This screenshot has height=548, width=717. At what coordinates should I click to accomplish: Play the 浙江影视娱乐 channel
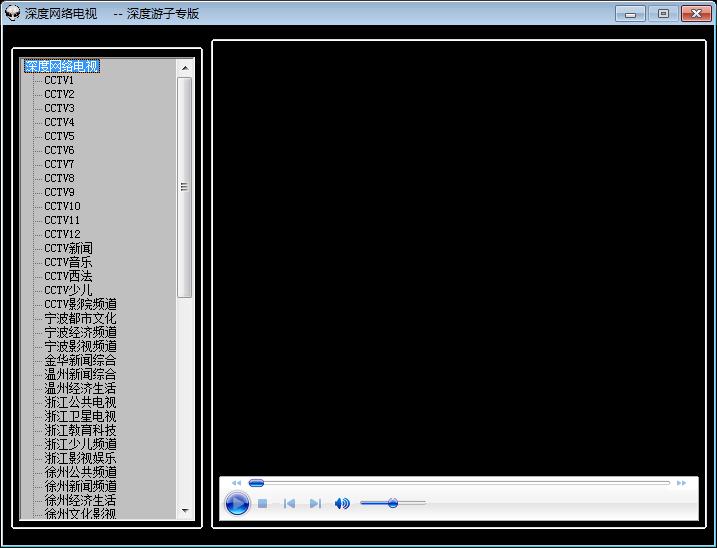coord(80,458)
